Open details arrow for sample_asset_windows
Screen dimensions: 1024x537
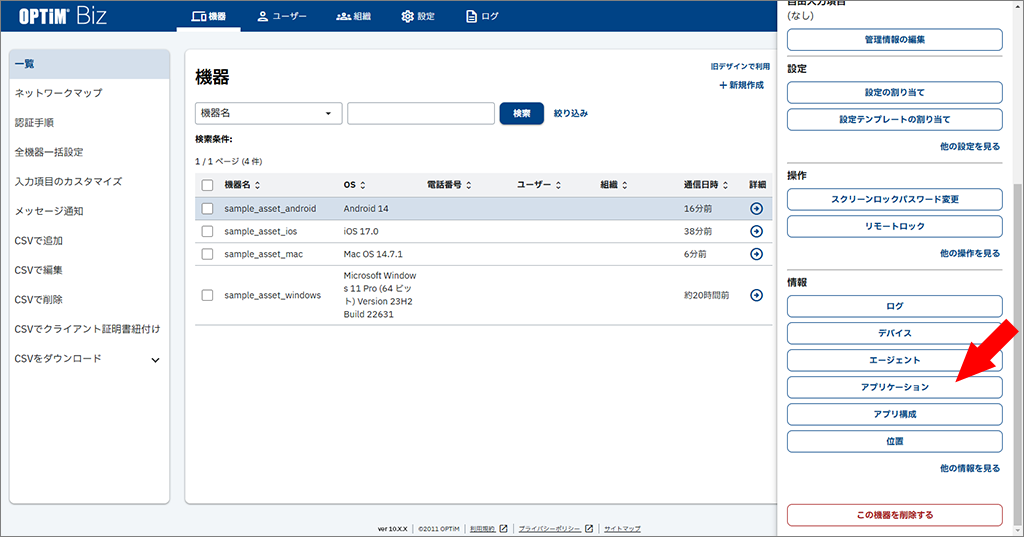click(x=756, y=295)
